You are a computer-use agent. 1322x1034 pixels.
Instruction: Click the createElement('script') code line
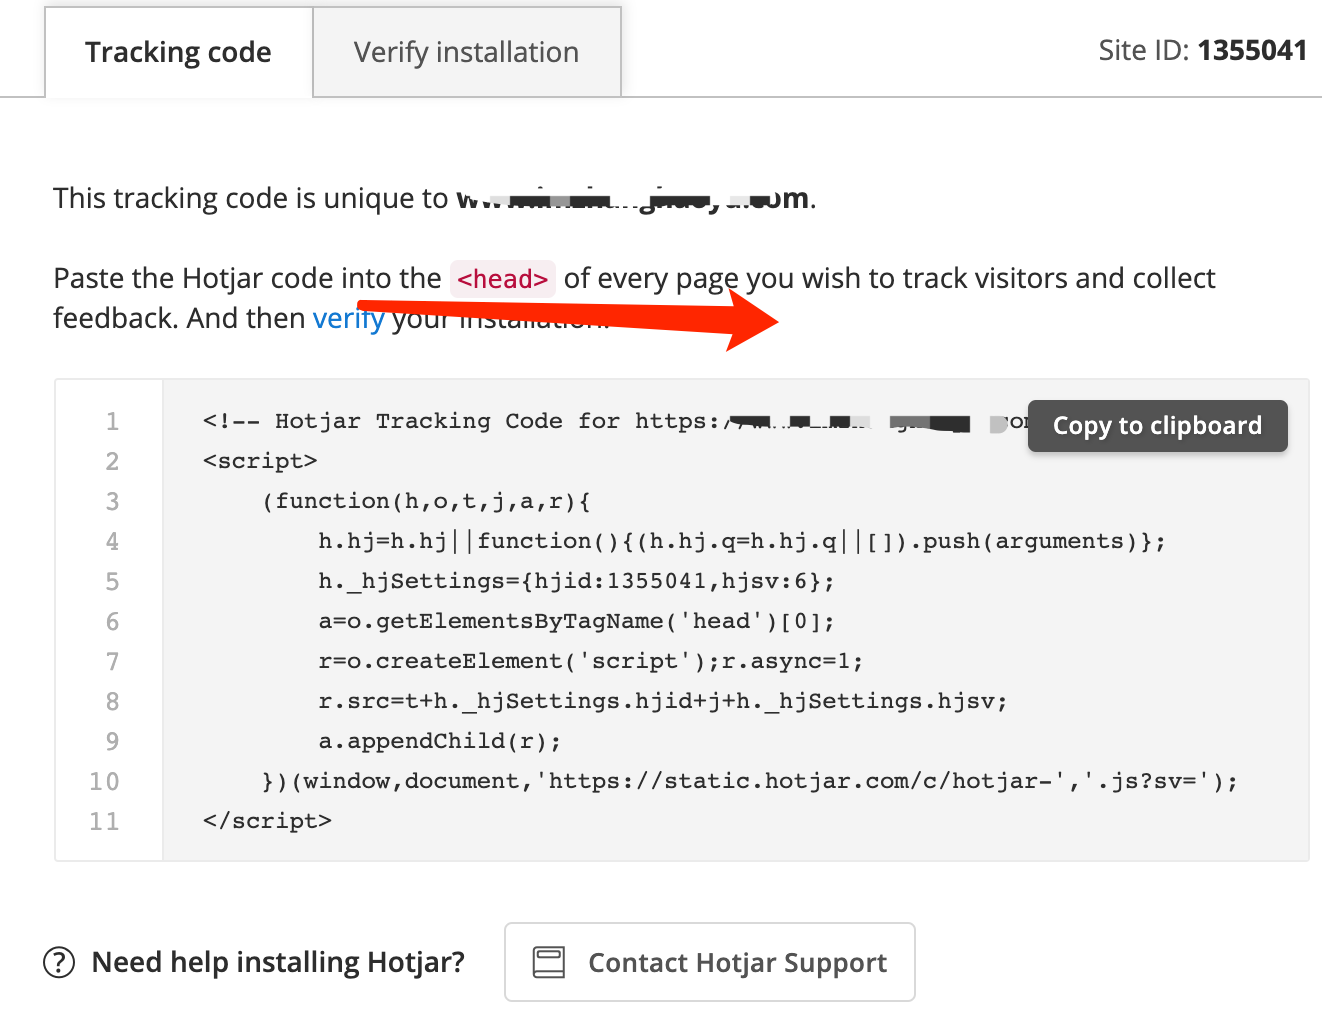click(590, 661)
